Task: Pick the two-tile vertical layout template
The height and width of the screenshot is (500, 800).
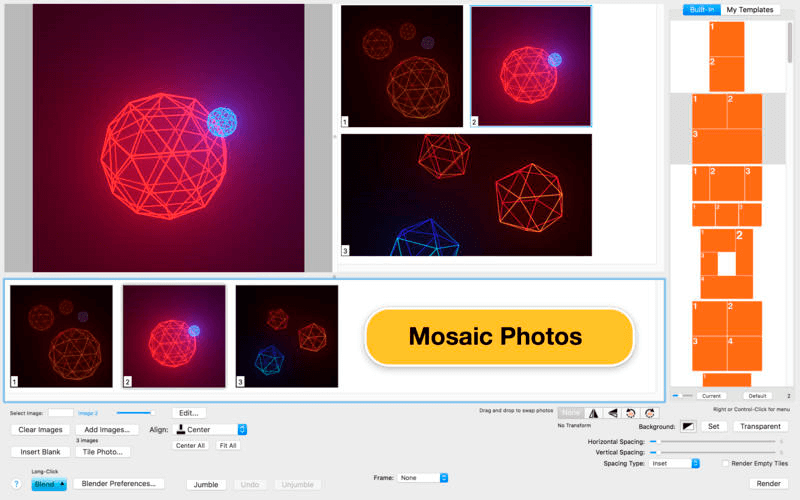Action: [x=727, y=57]
